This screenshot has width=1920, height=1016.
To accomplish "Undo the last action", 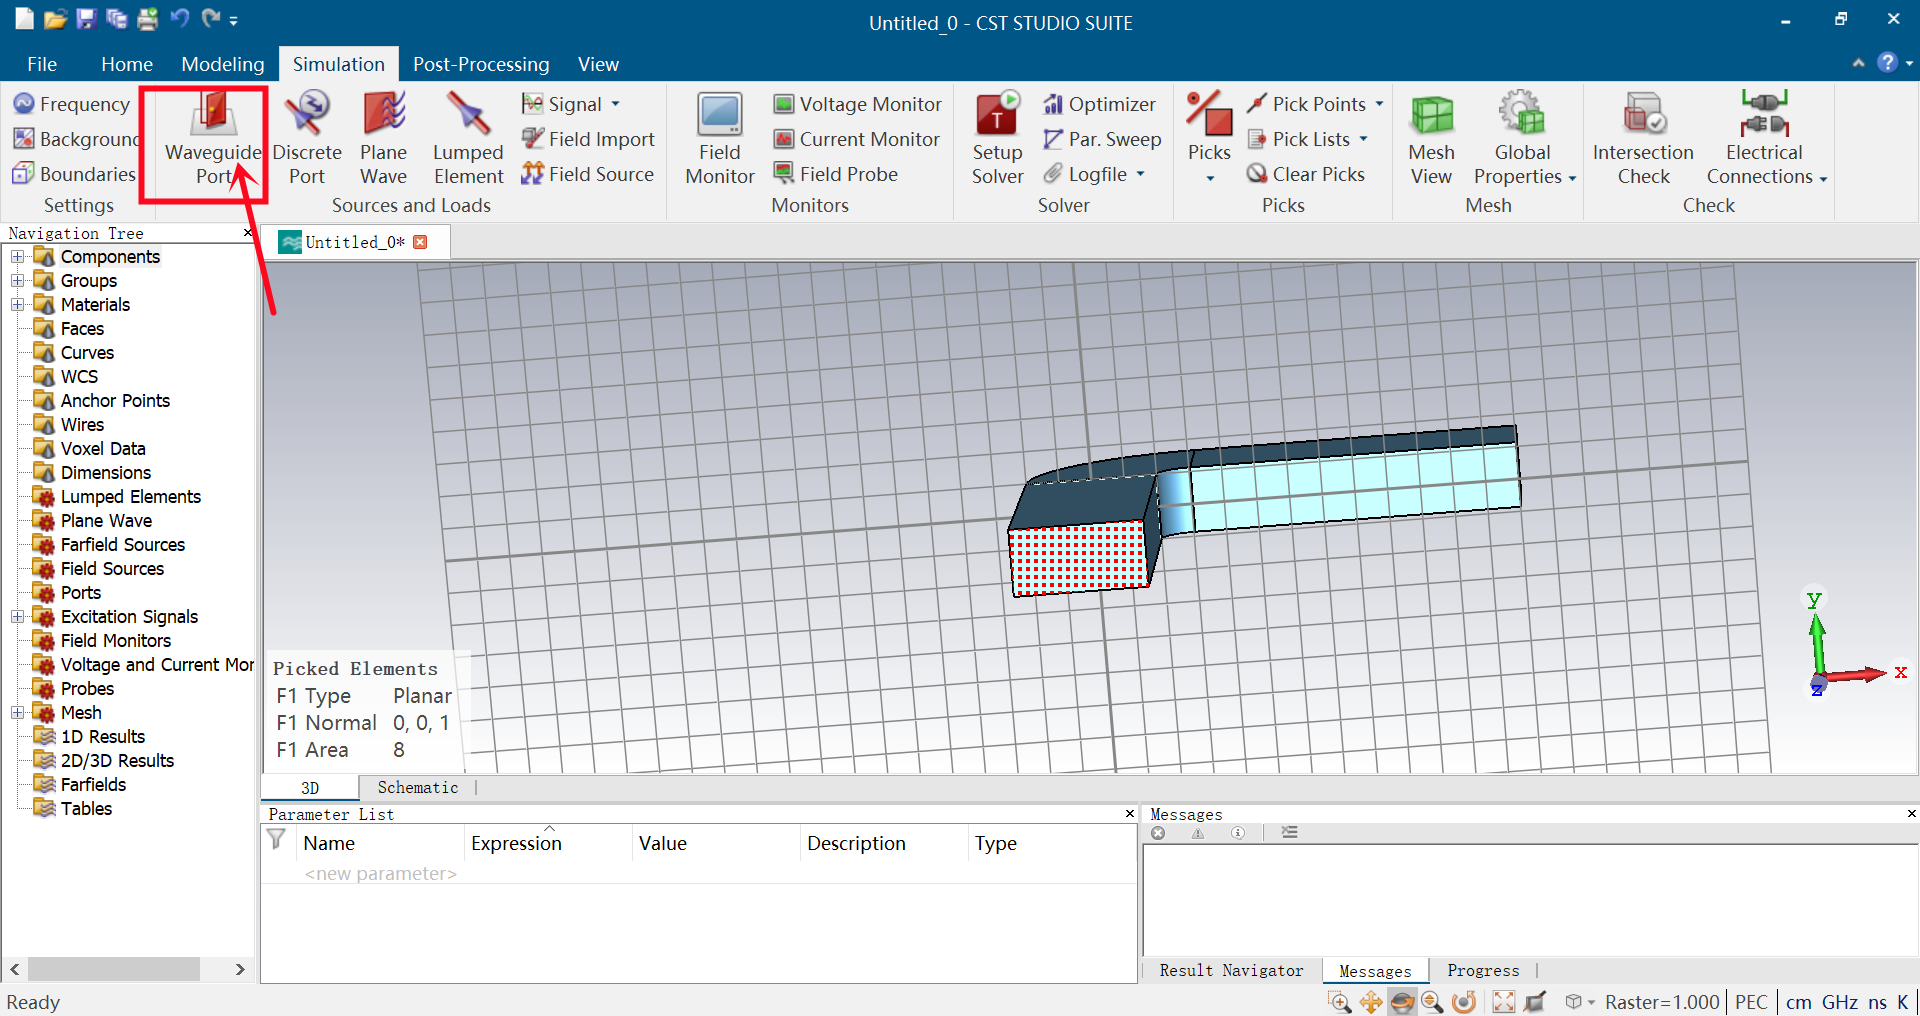I will pos(179,19).
